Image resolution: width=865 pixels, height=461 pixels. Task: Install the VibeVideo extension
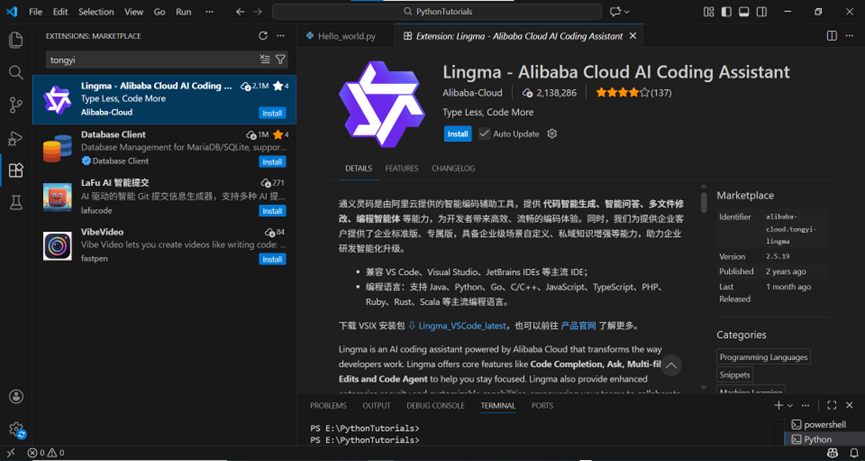(x=273, y=259)
